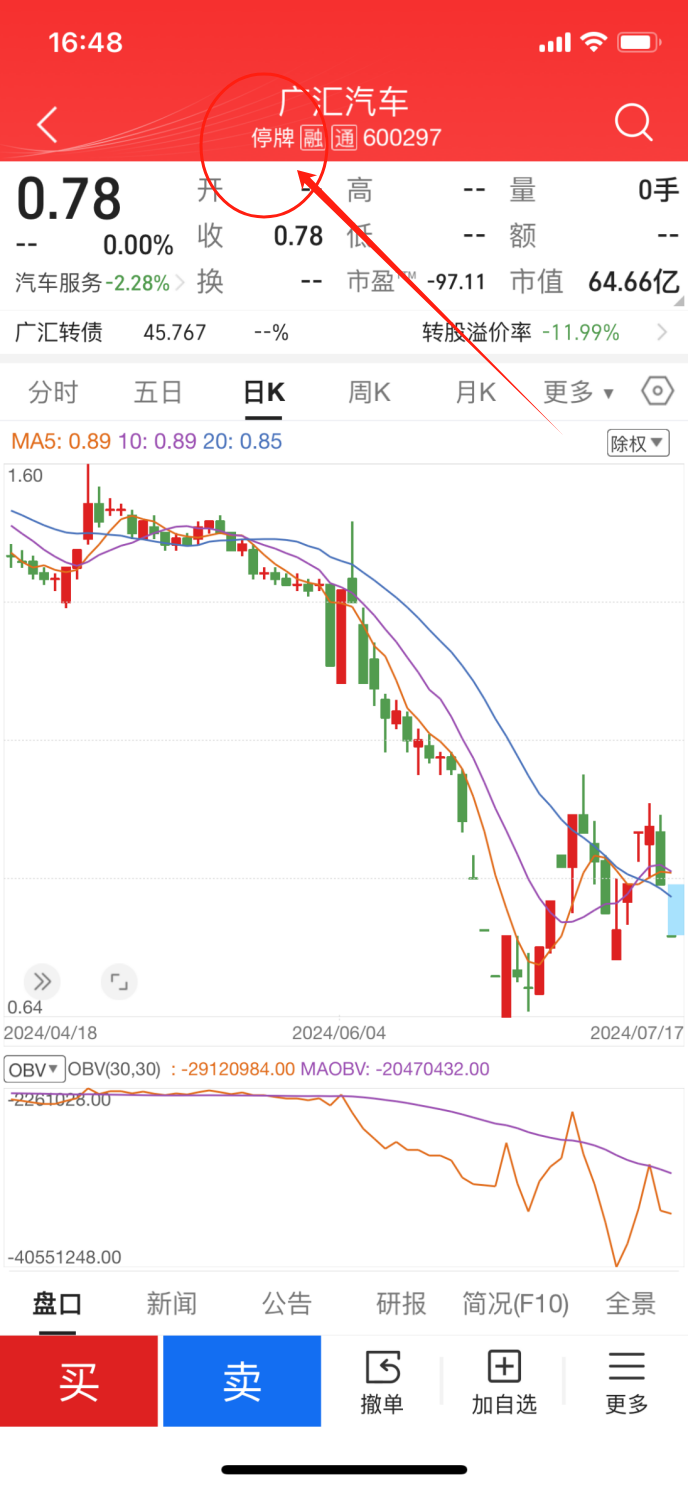Viewport: 688px width, 1489px height.
Task: Open the 盘口 bottom tab
Action: click(57, 1303)
